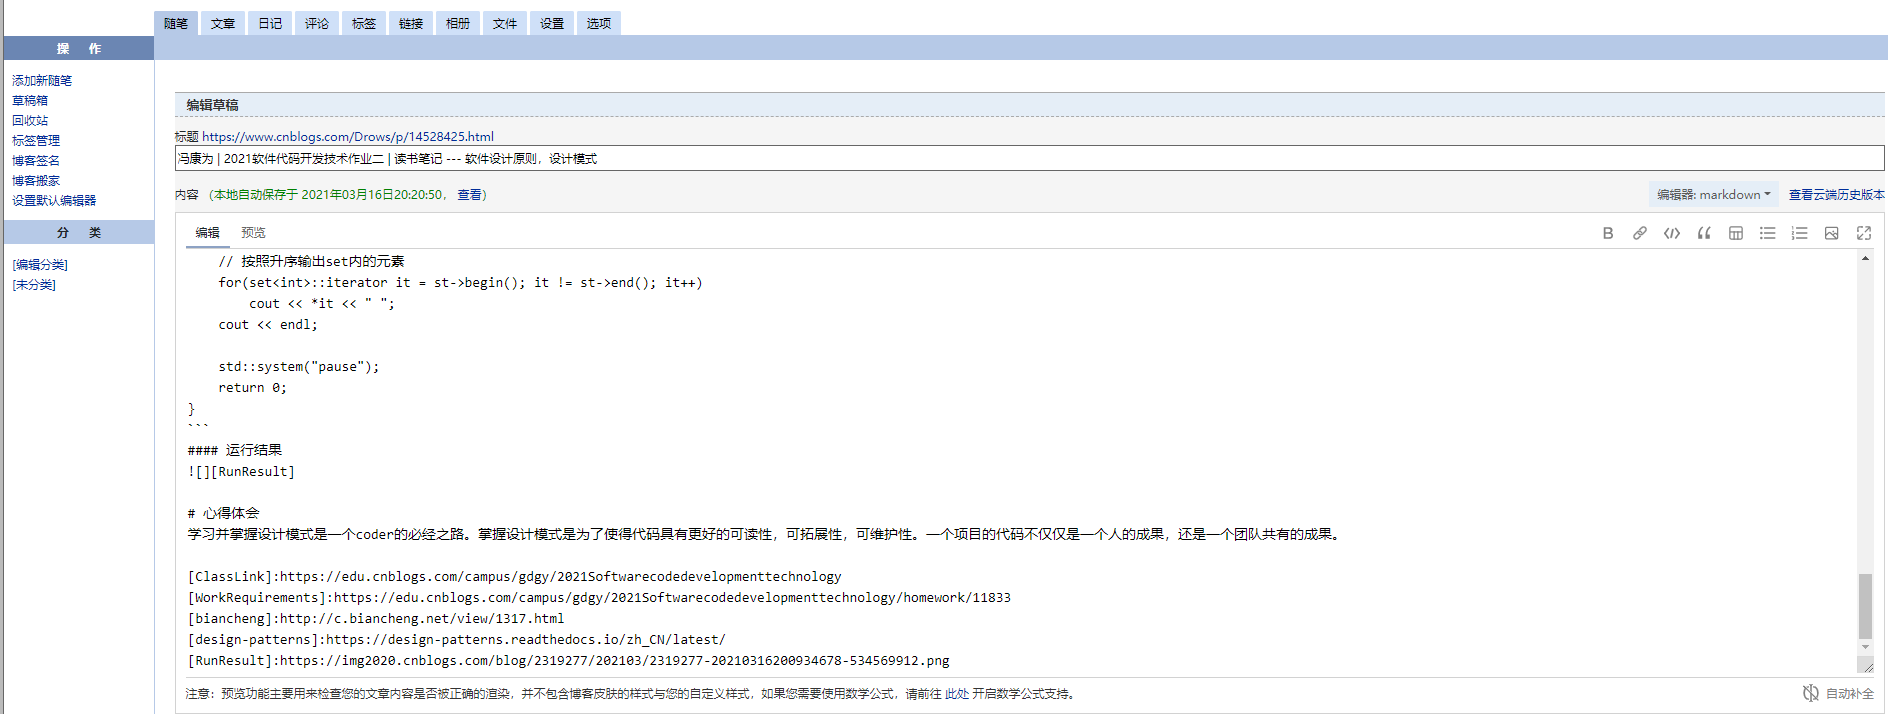The width and height of the screenshot is (1888, 714).
Task: Click the '#### 运行结果' line in editor
Action: (235, 450)
